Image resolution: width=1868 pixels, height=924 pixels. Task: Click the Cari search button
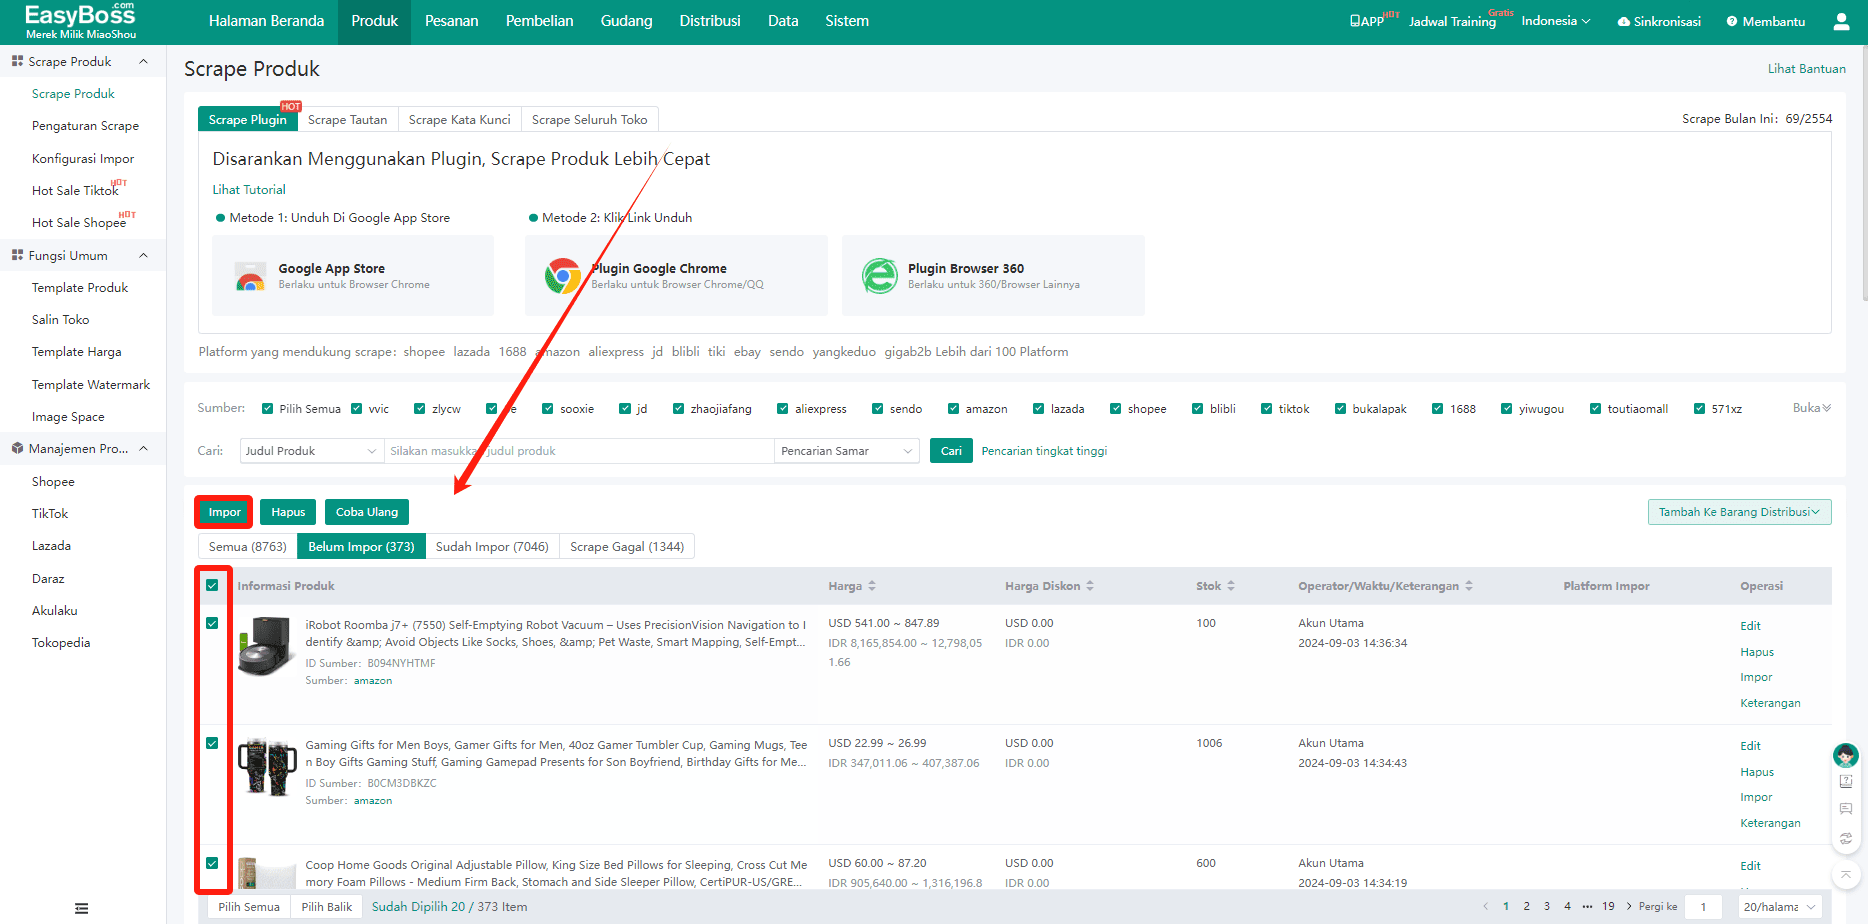click(951, 451)
